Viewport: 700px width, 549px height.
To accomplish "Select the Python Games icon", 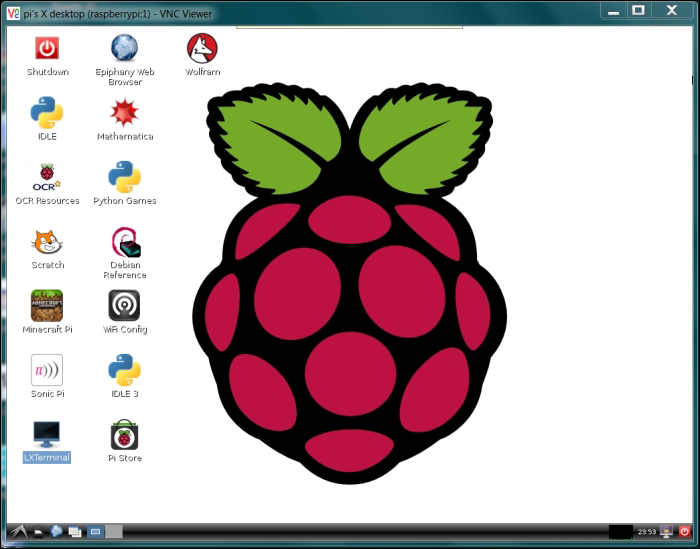I will pyautogui.click(x=125, y=177).
